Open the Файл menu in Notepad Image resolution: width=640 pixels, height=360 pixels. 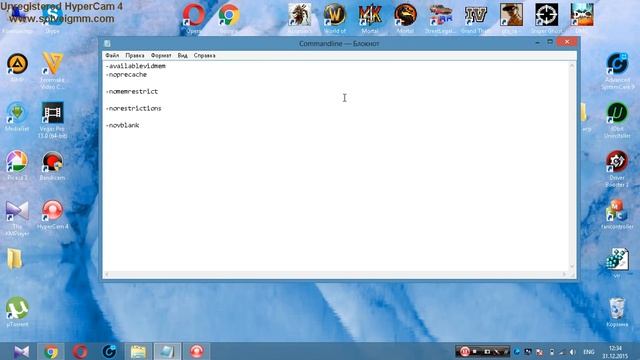(x=112, y=55)
